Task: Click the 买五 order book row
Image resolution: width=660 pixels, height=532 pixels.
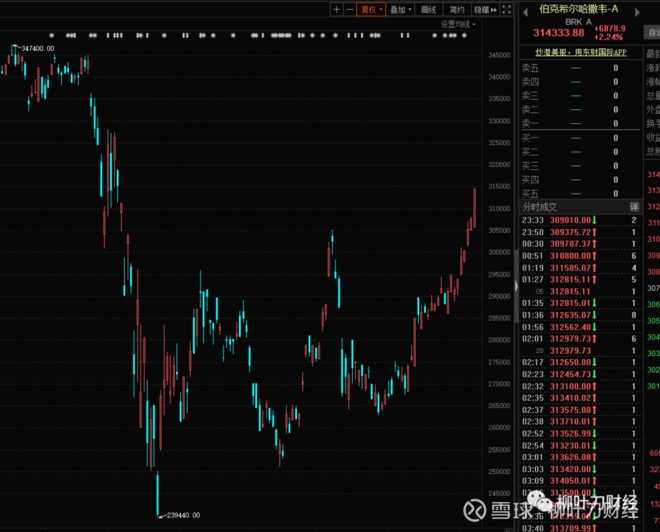Action: (x=580, y=194)
